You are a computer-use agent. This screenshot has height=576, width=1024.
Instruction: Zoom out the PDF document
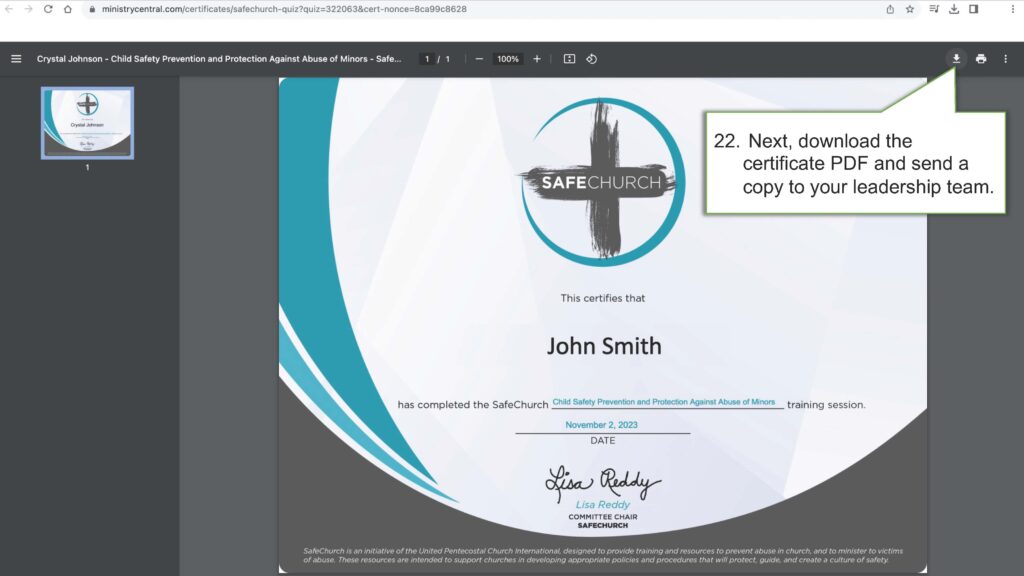tap(479, 59)
